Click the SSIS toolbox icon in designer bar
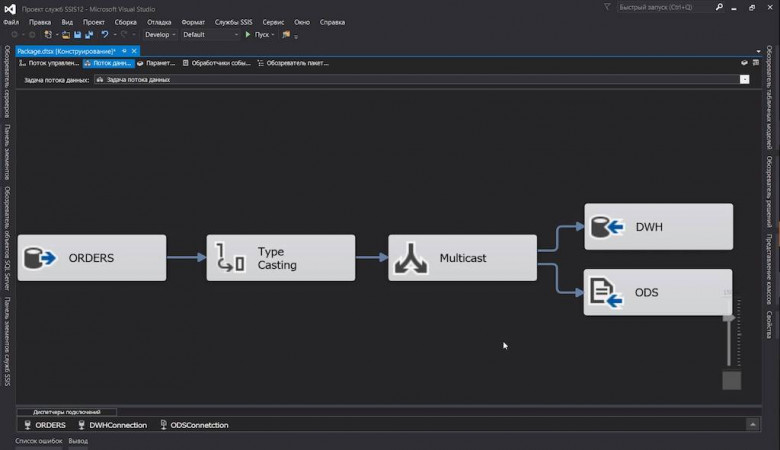Viewport: 780px width, 450px height. (744, 63)
